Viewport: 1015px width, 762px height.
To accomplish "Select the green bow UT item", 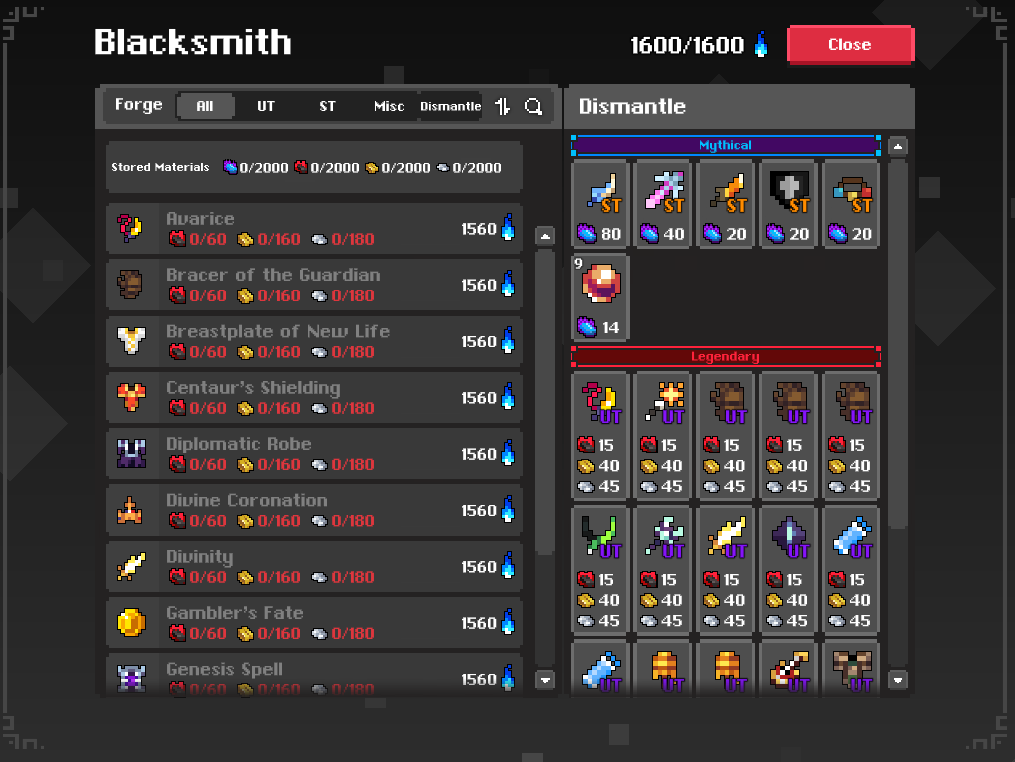I will 600,570.
